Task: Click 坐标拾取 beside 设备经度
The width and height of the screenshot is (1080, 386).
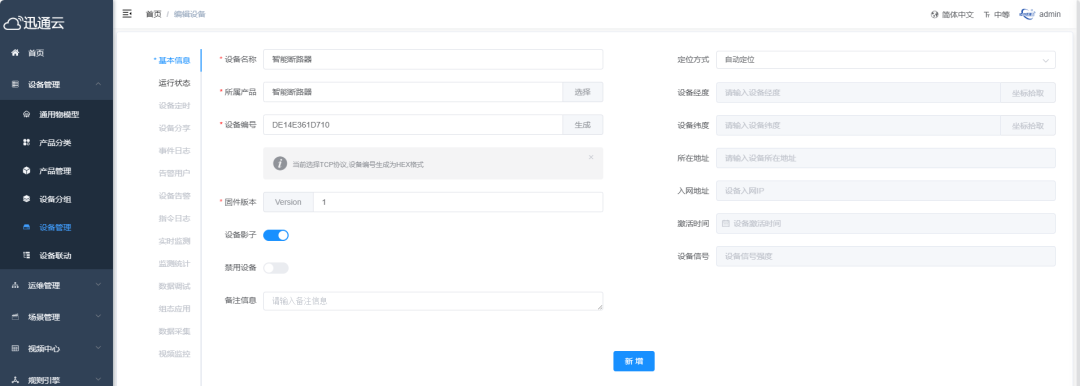Action: coord(1028,92)
